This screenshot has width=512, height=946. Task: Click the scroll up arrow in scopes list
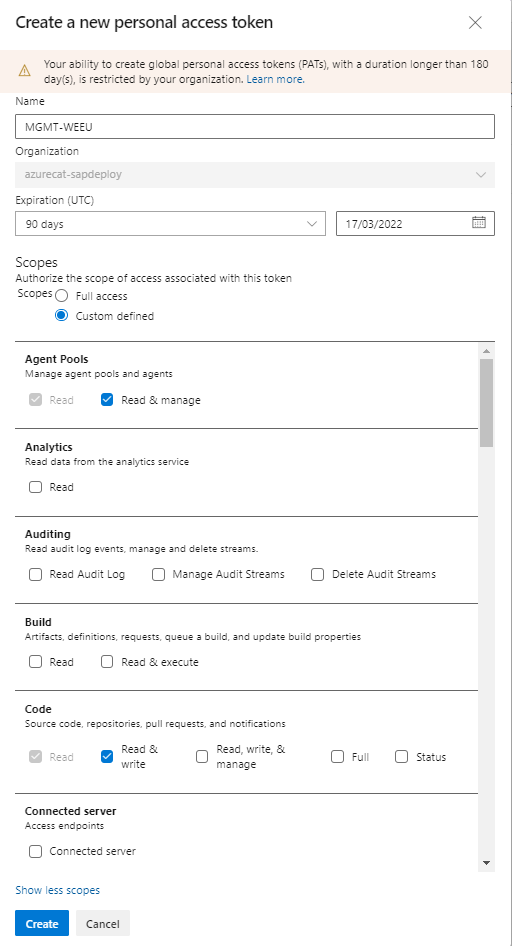pos(486,351)
